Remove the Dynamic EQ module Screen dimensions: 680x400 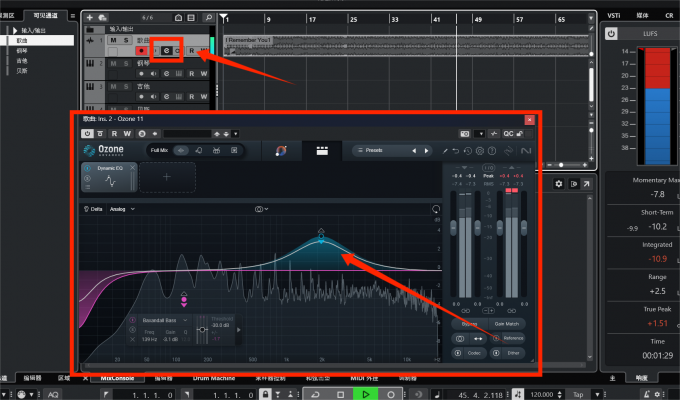(132, 167)
